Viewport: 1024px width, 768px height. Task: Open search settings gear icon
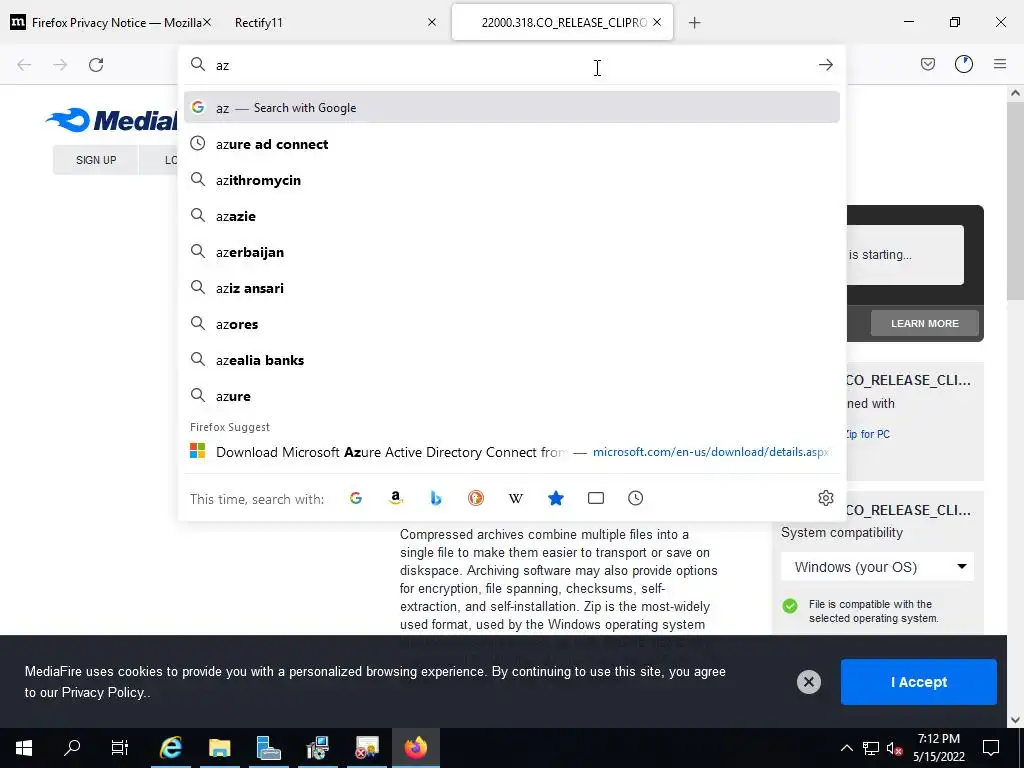click(x=825, y=498)
